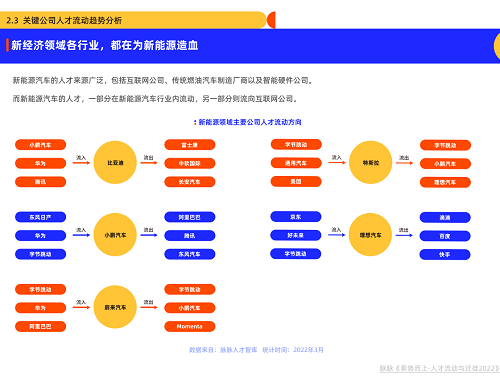Click the 通用汽车 pill
Viewport: 500px width, 377px height.
tap(296, 163)
